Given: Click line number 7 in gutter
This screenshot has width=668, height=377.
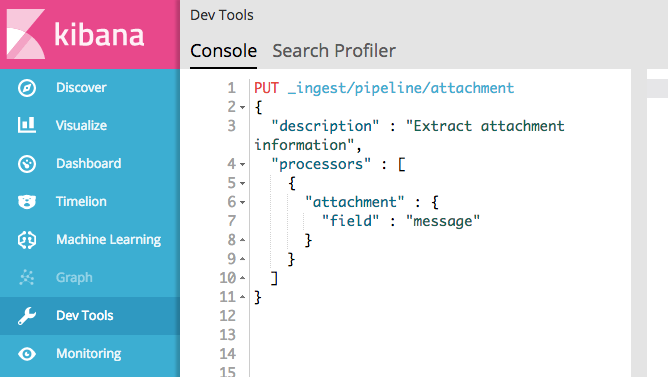Looking at the screenshot, I should pos(231,221).
